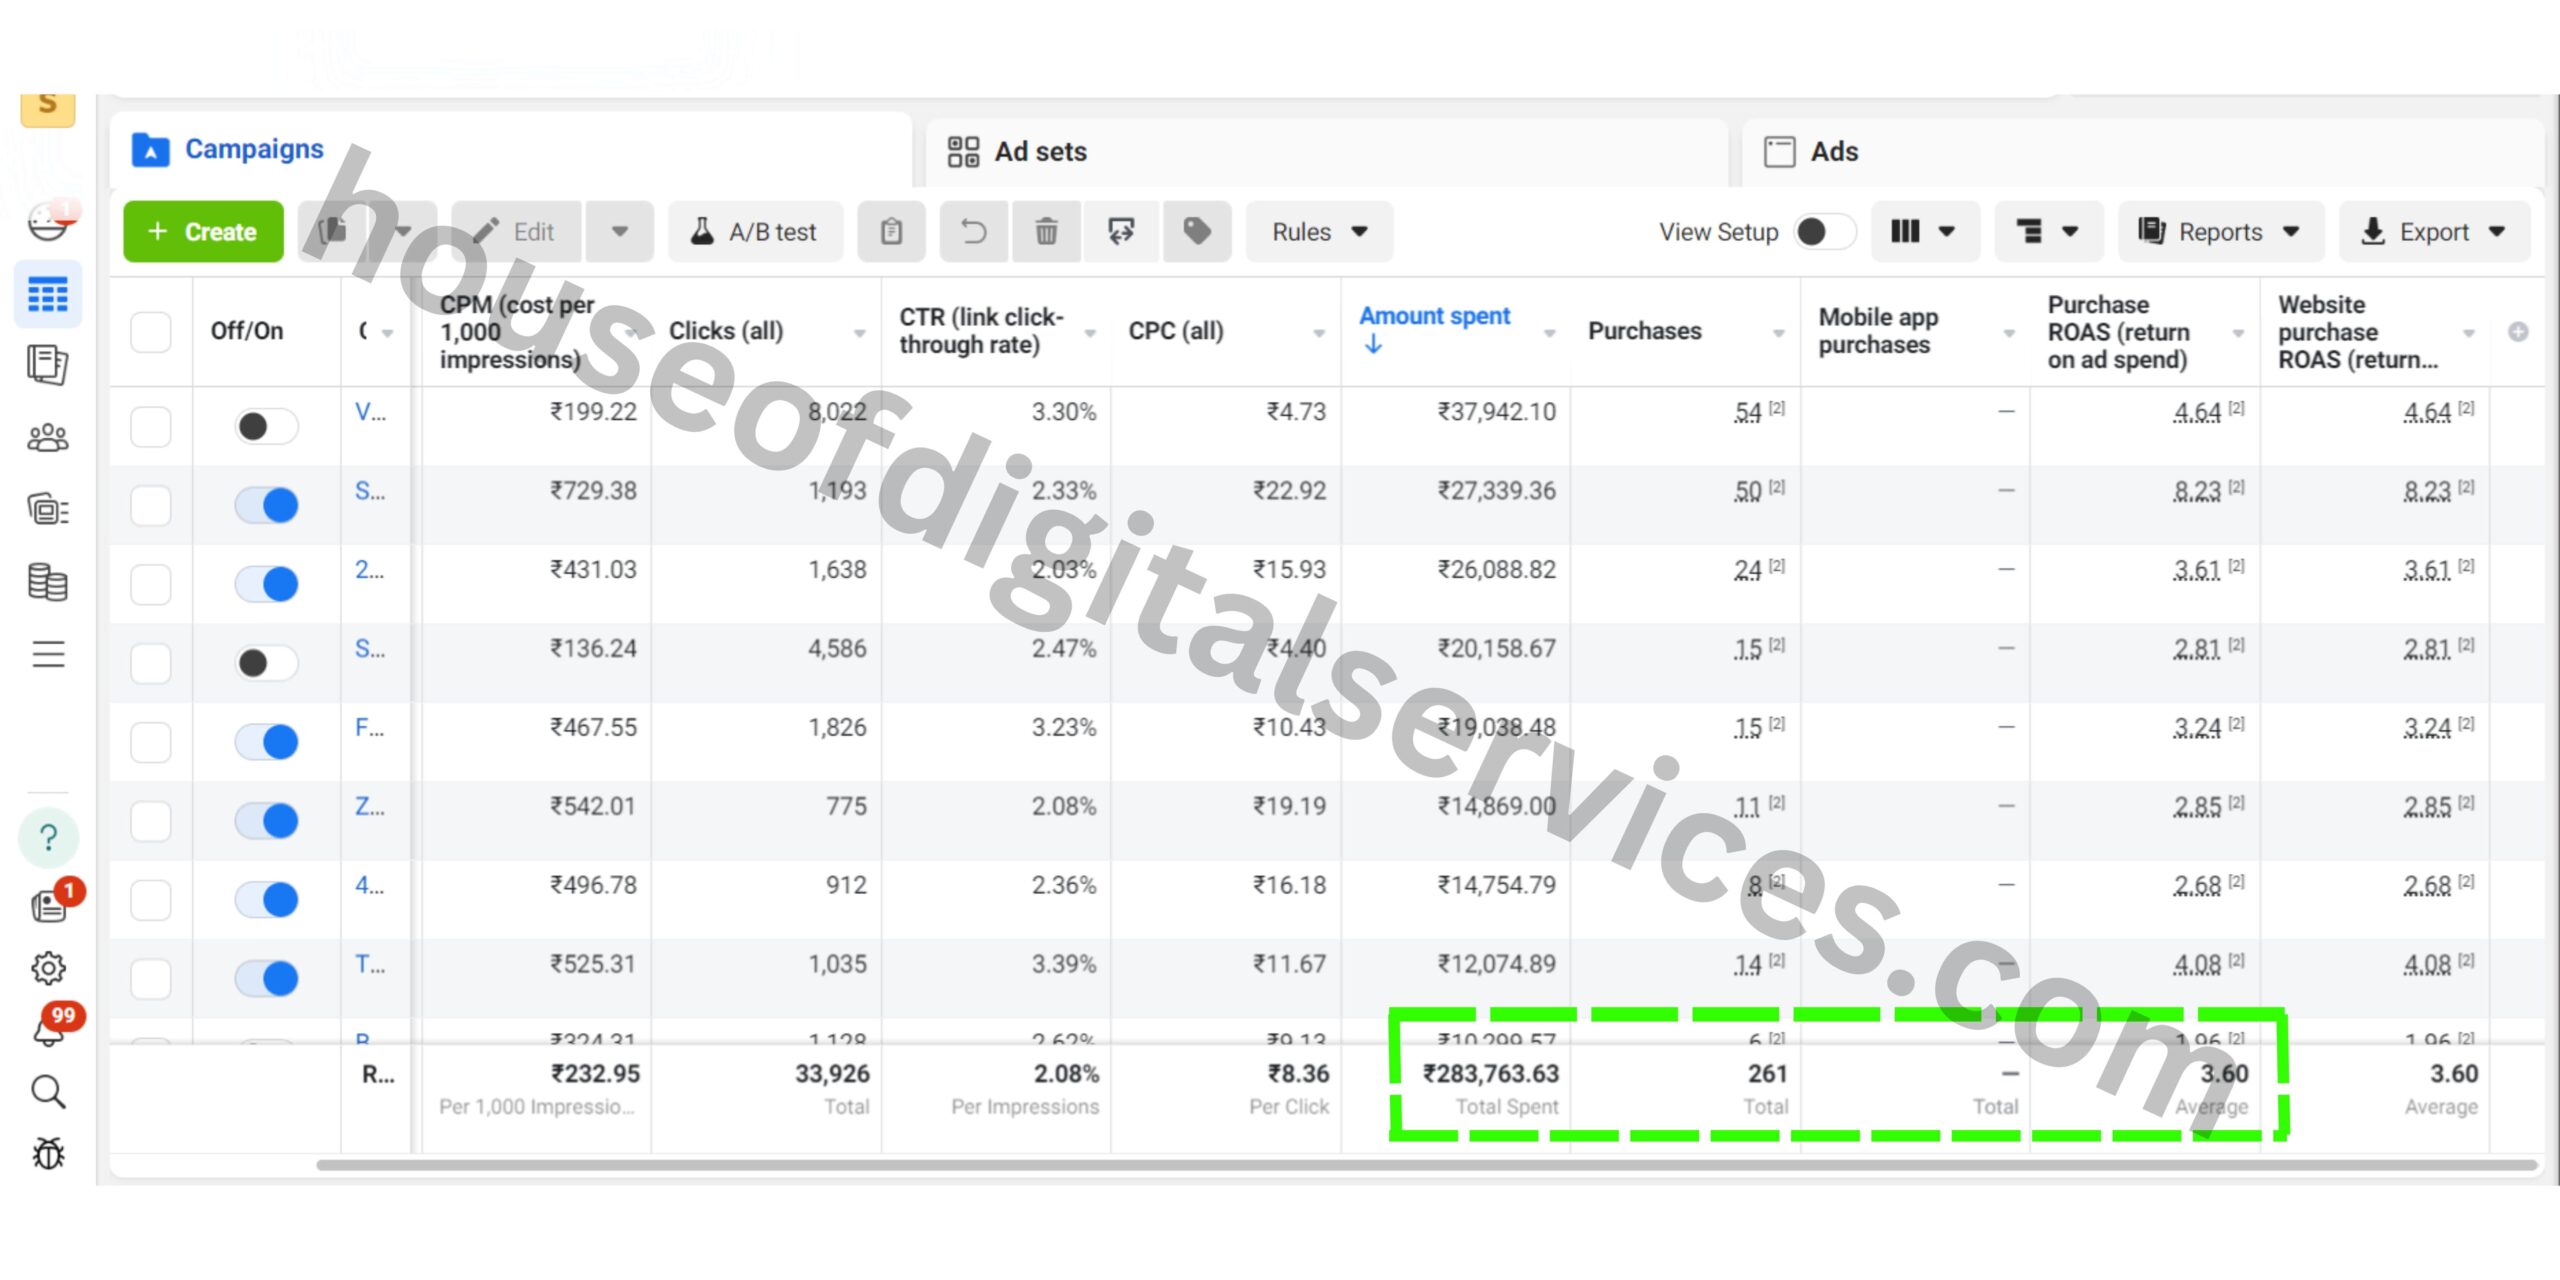Enable the campaign with ₹20,158.67 spent
The image size is (2560, 1280).
pos(266,662)
